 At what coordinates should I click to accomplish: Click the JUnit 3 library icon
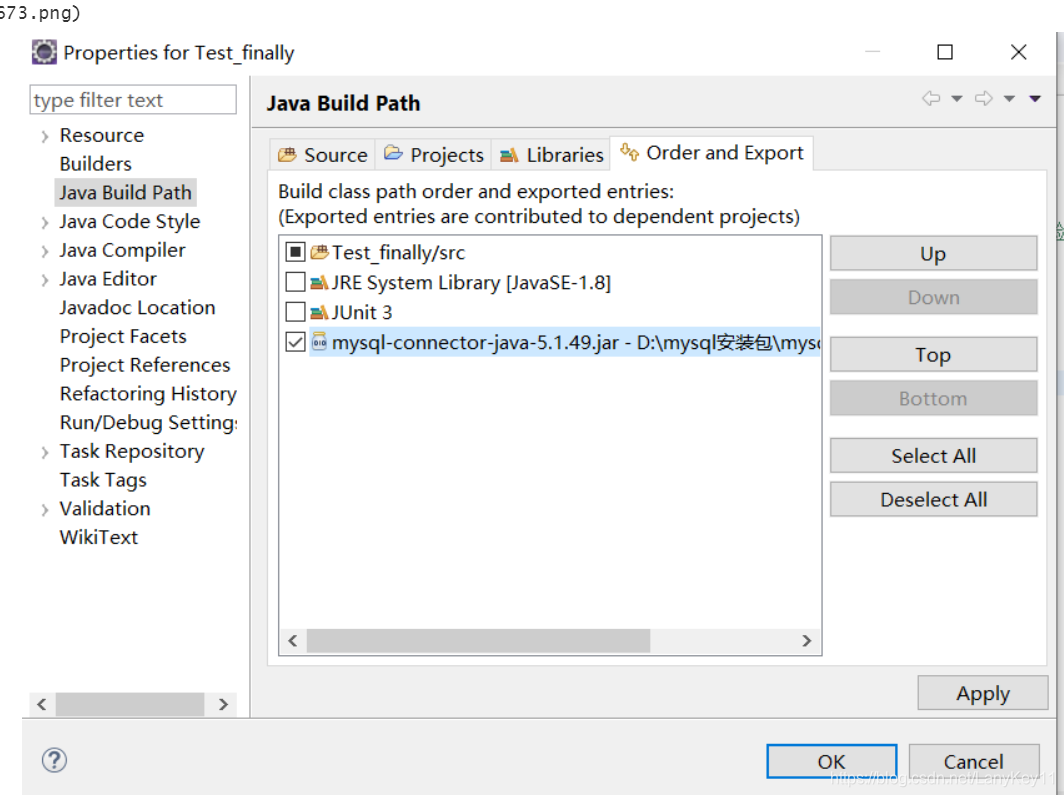[320, 313]
